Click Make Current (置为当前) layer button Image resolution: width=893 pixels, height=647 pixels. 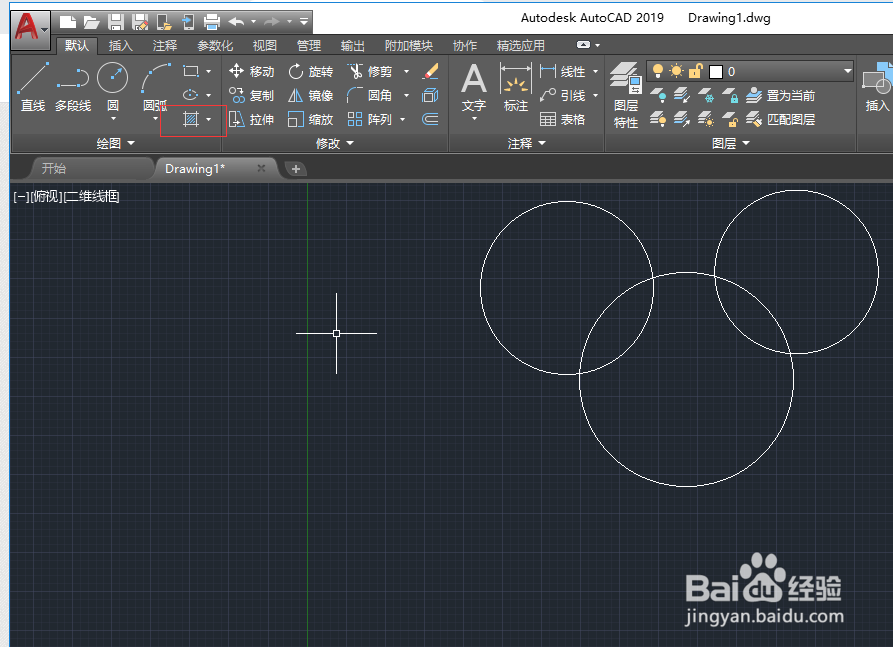781,95
